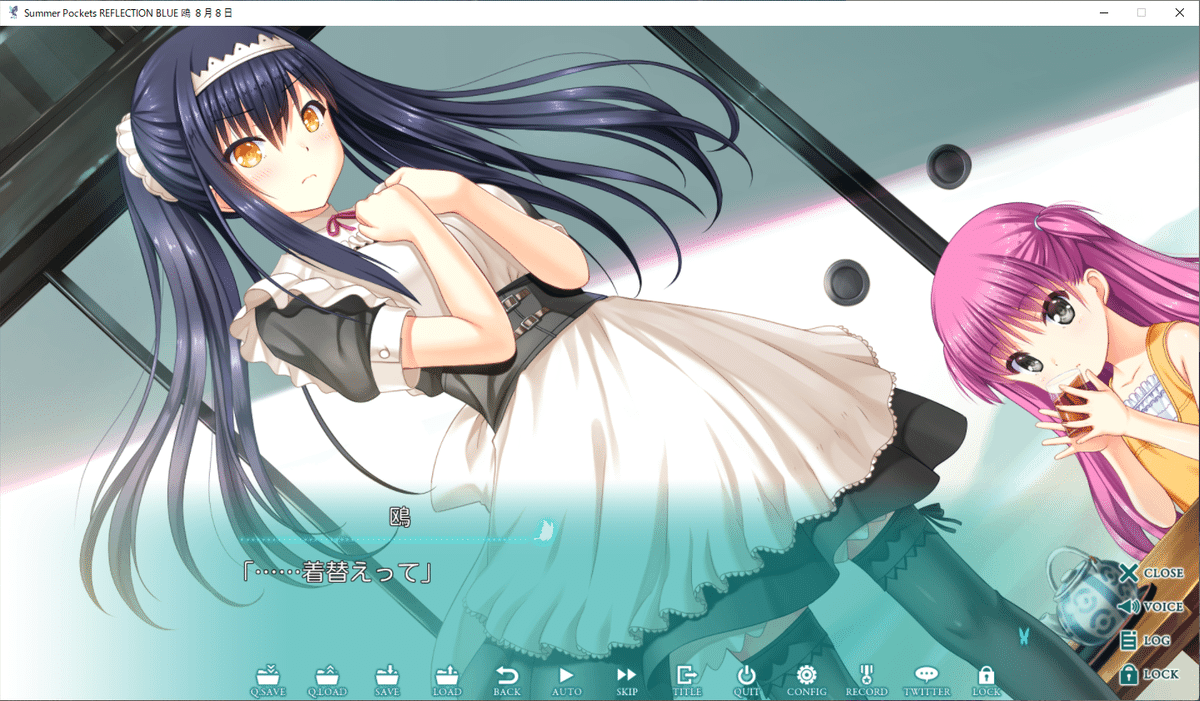This screenshot has height=701, width=1200.
Task: Close the Summer Pockets window
Action: click(1180, 12)
